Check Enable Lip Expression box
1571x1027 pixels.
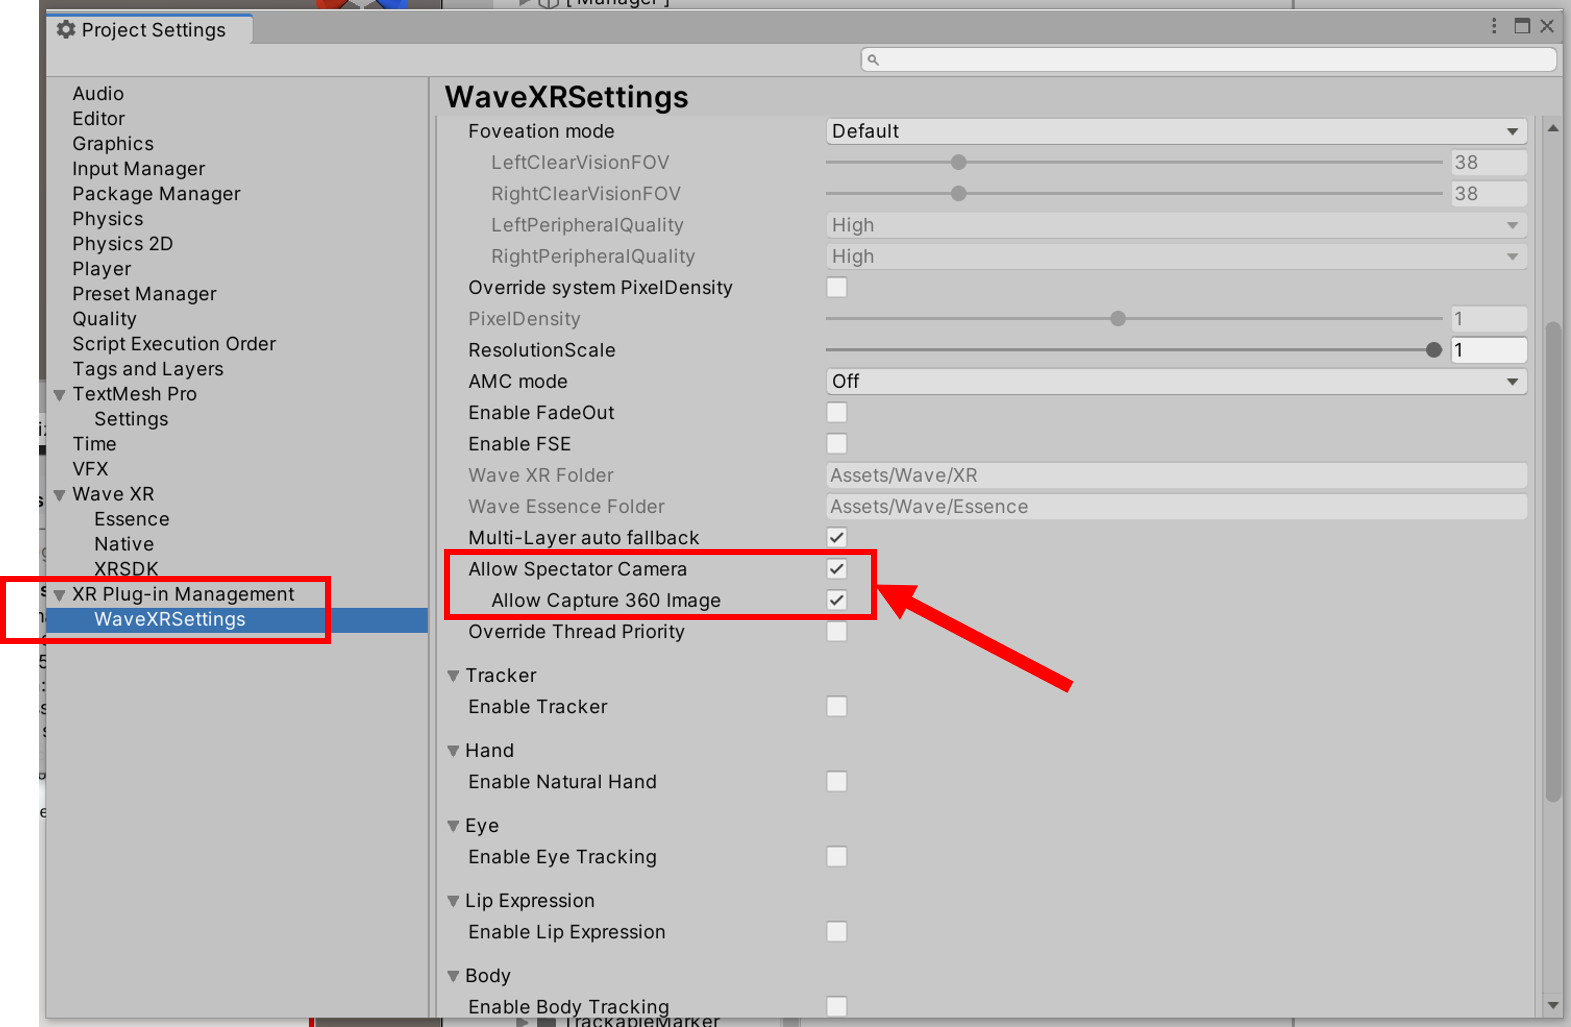[837, 932]
